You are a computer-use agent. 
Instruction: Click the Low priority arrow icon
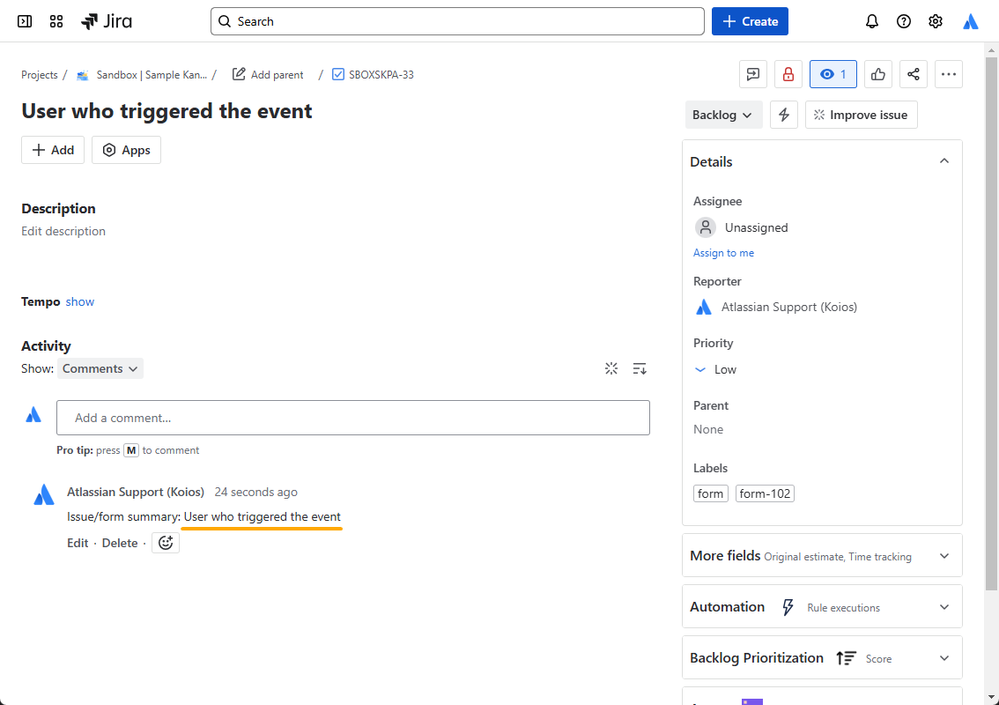pos(700,369)
